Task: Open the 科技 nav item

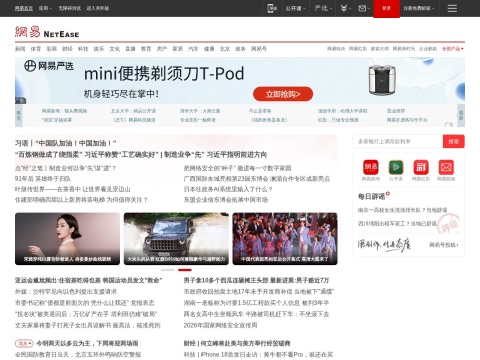Action: (83, 49)
